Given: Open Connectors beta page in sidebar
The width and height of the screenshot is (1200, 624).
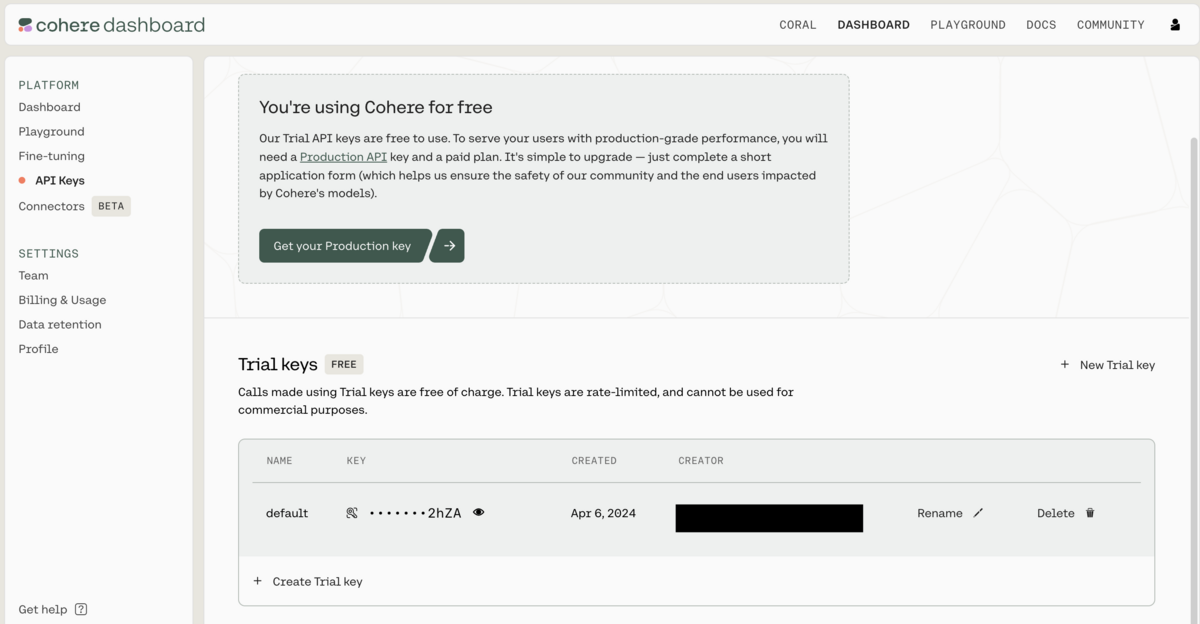Looking at the screenshot, I should coord(51,206).
